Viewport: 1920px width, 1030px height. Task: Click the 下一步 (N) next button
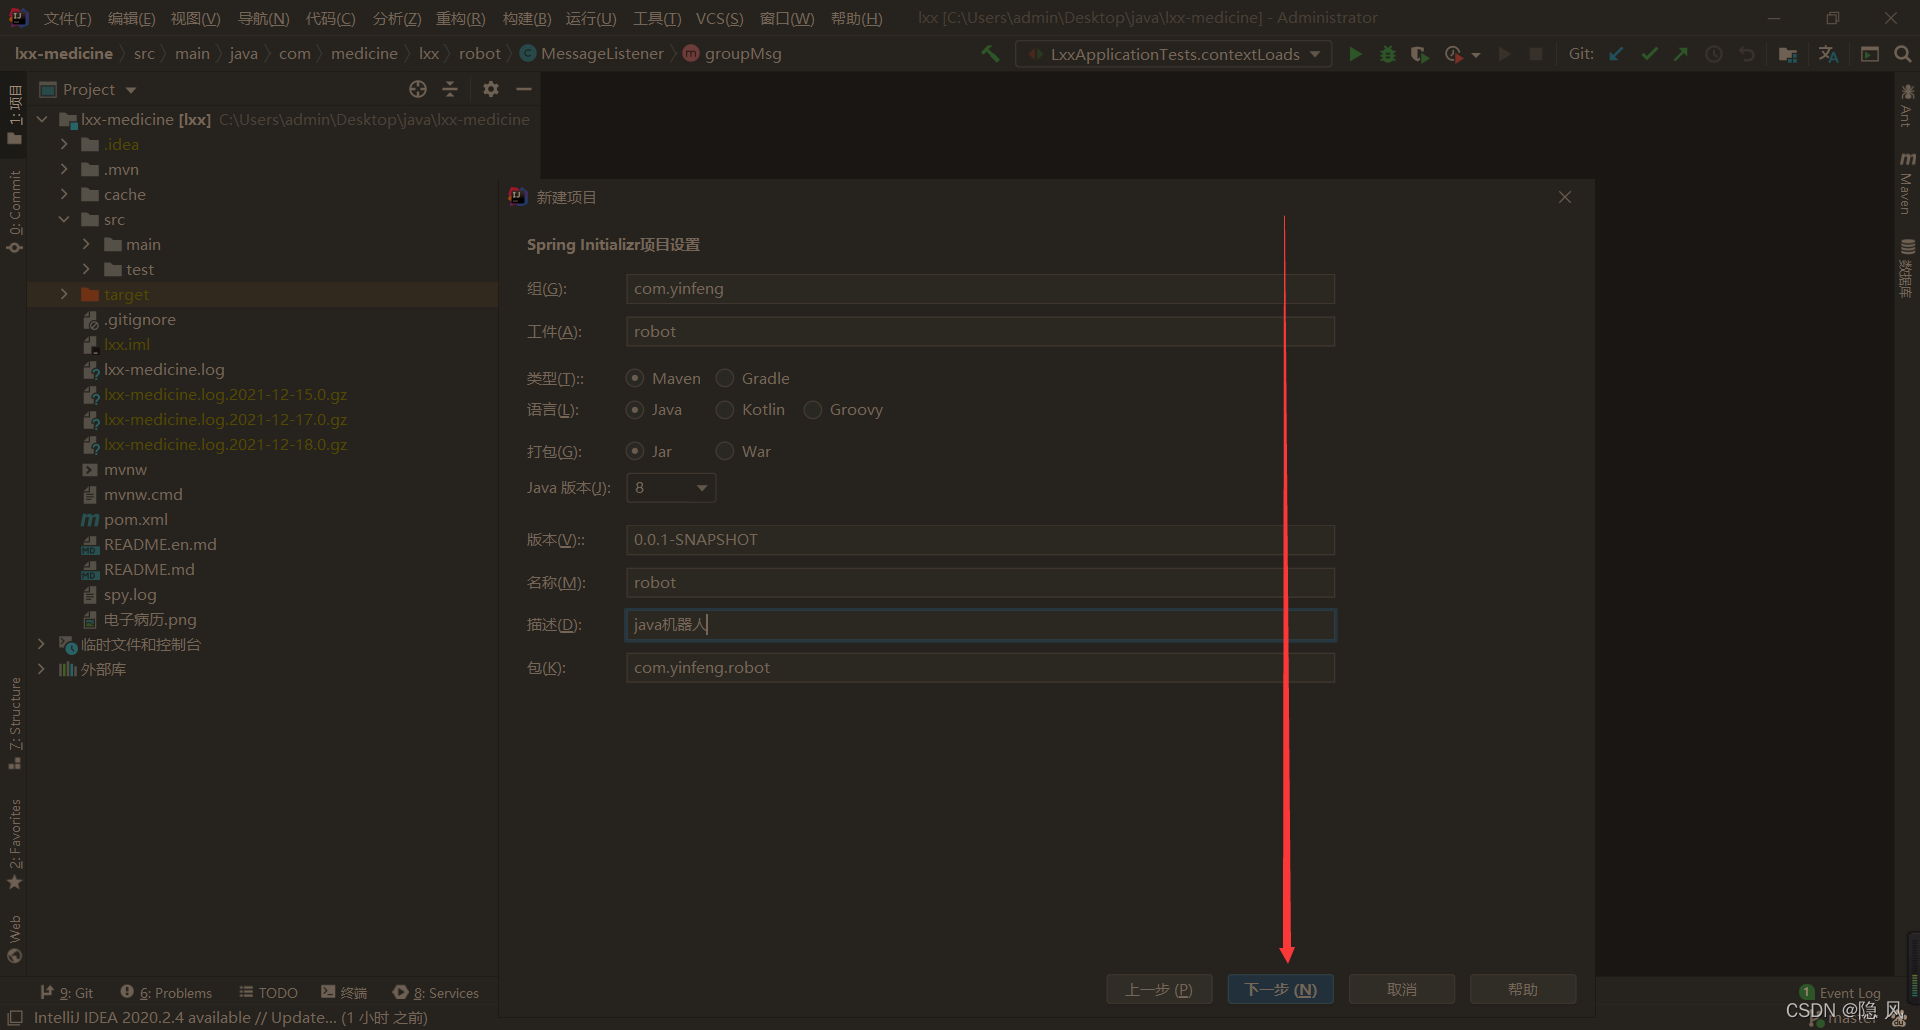(1280, 989)
